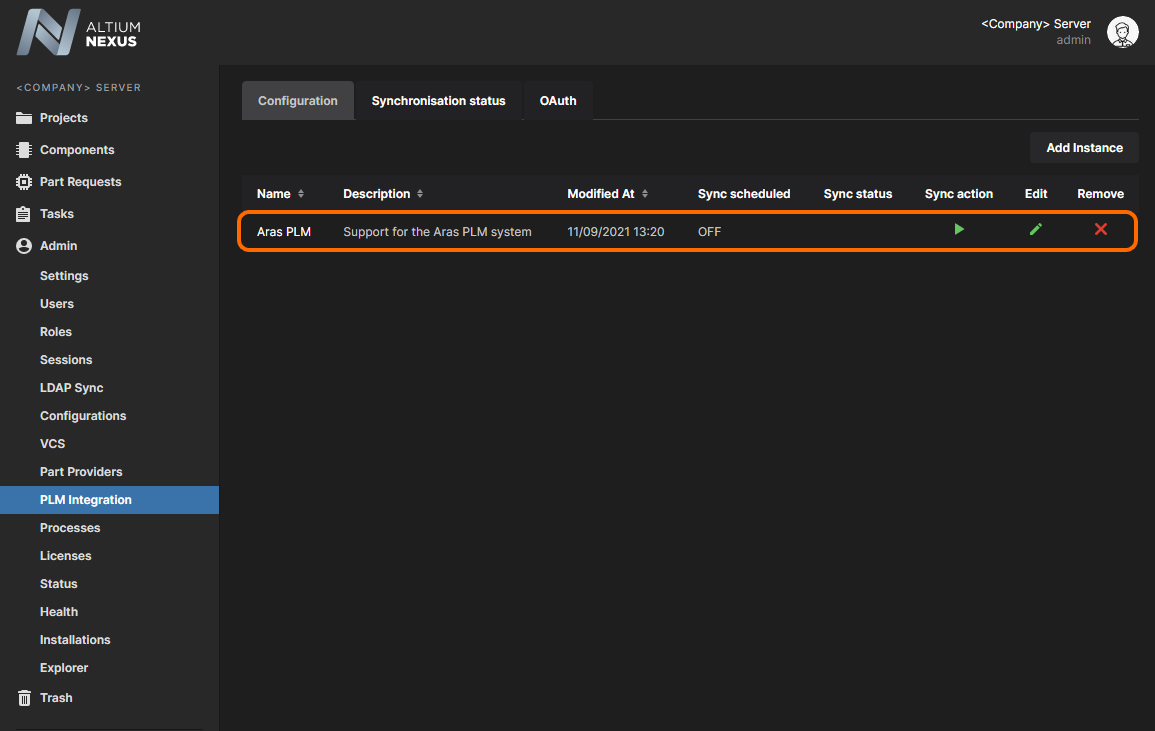Click the Tasks clipboard icon
This screenshot has height=731, width=1155.
24,214
